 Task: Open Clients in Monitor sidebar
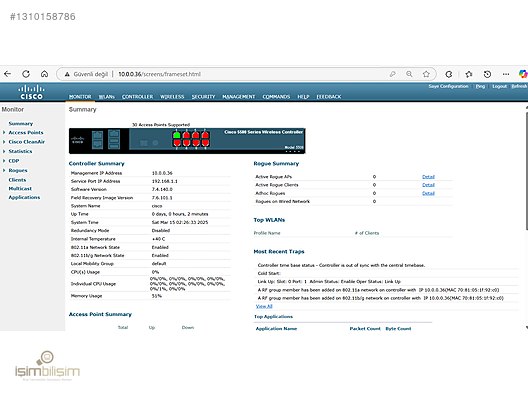click(17, 180)
